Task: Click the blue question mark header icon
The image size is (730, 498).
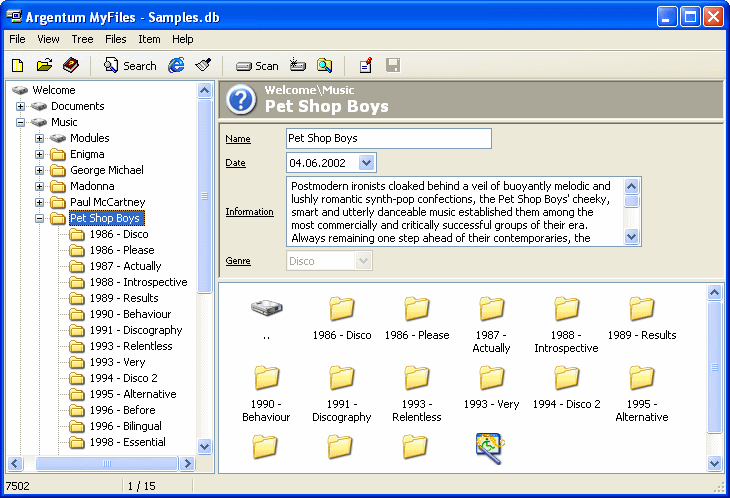Action: pyautogui.click(x=241, y=100)
